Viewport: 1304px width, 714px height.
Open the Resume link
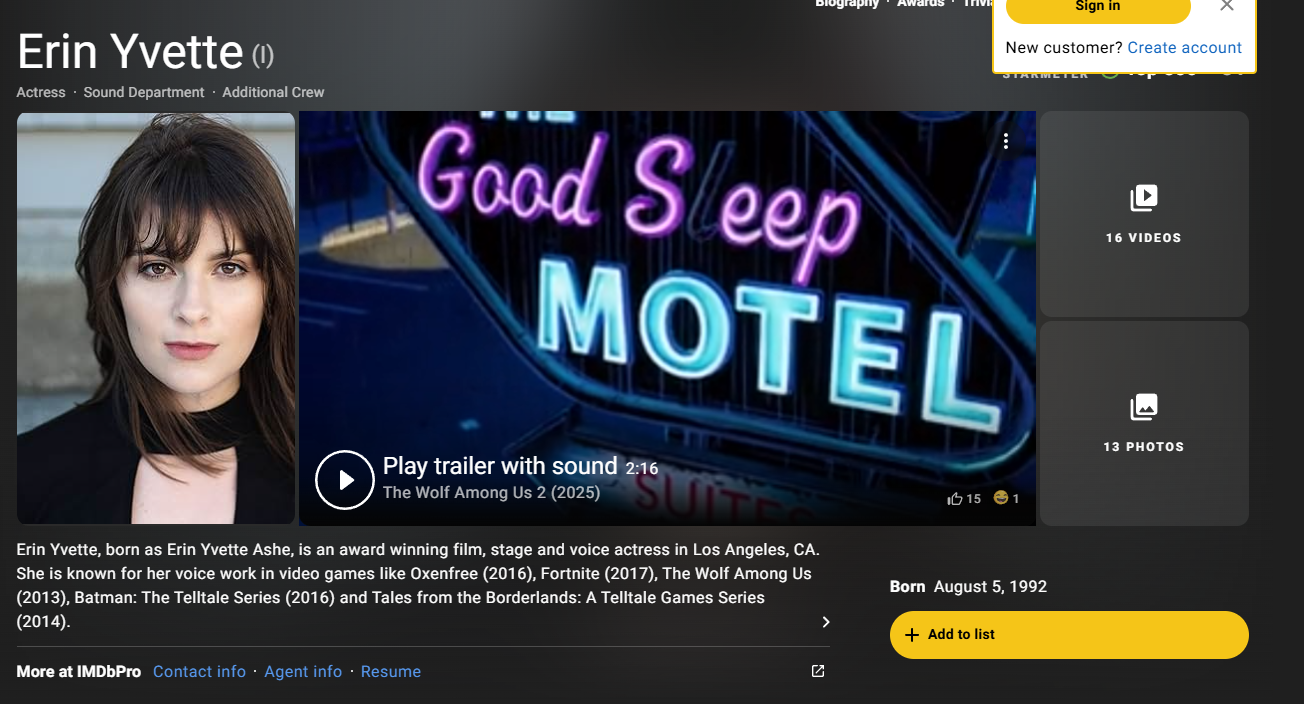391,672
